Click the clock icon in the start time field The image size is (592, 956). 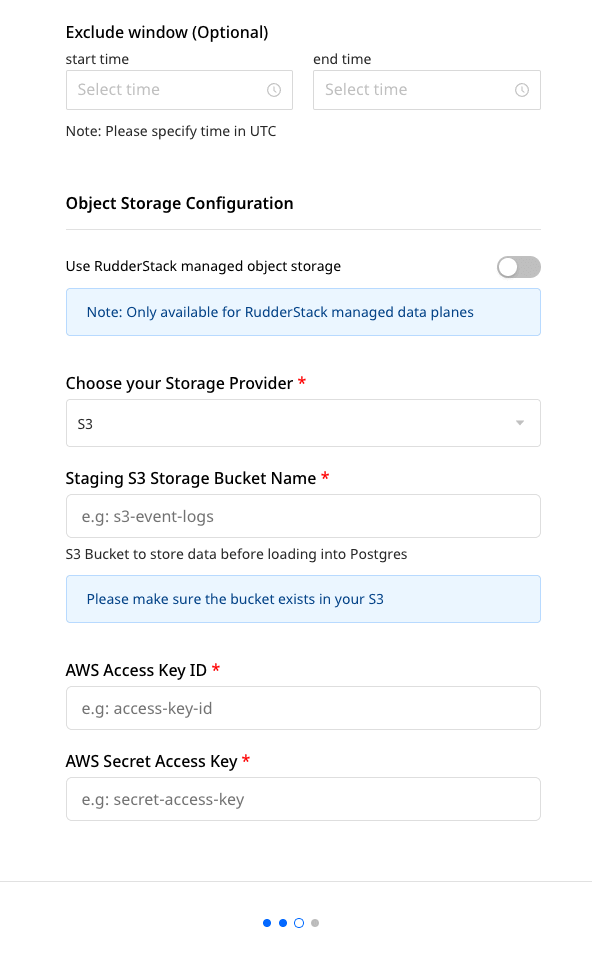274,89
